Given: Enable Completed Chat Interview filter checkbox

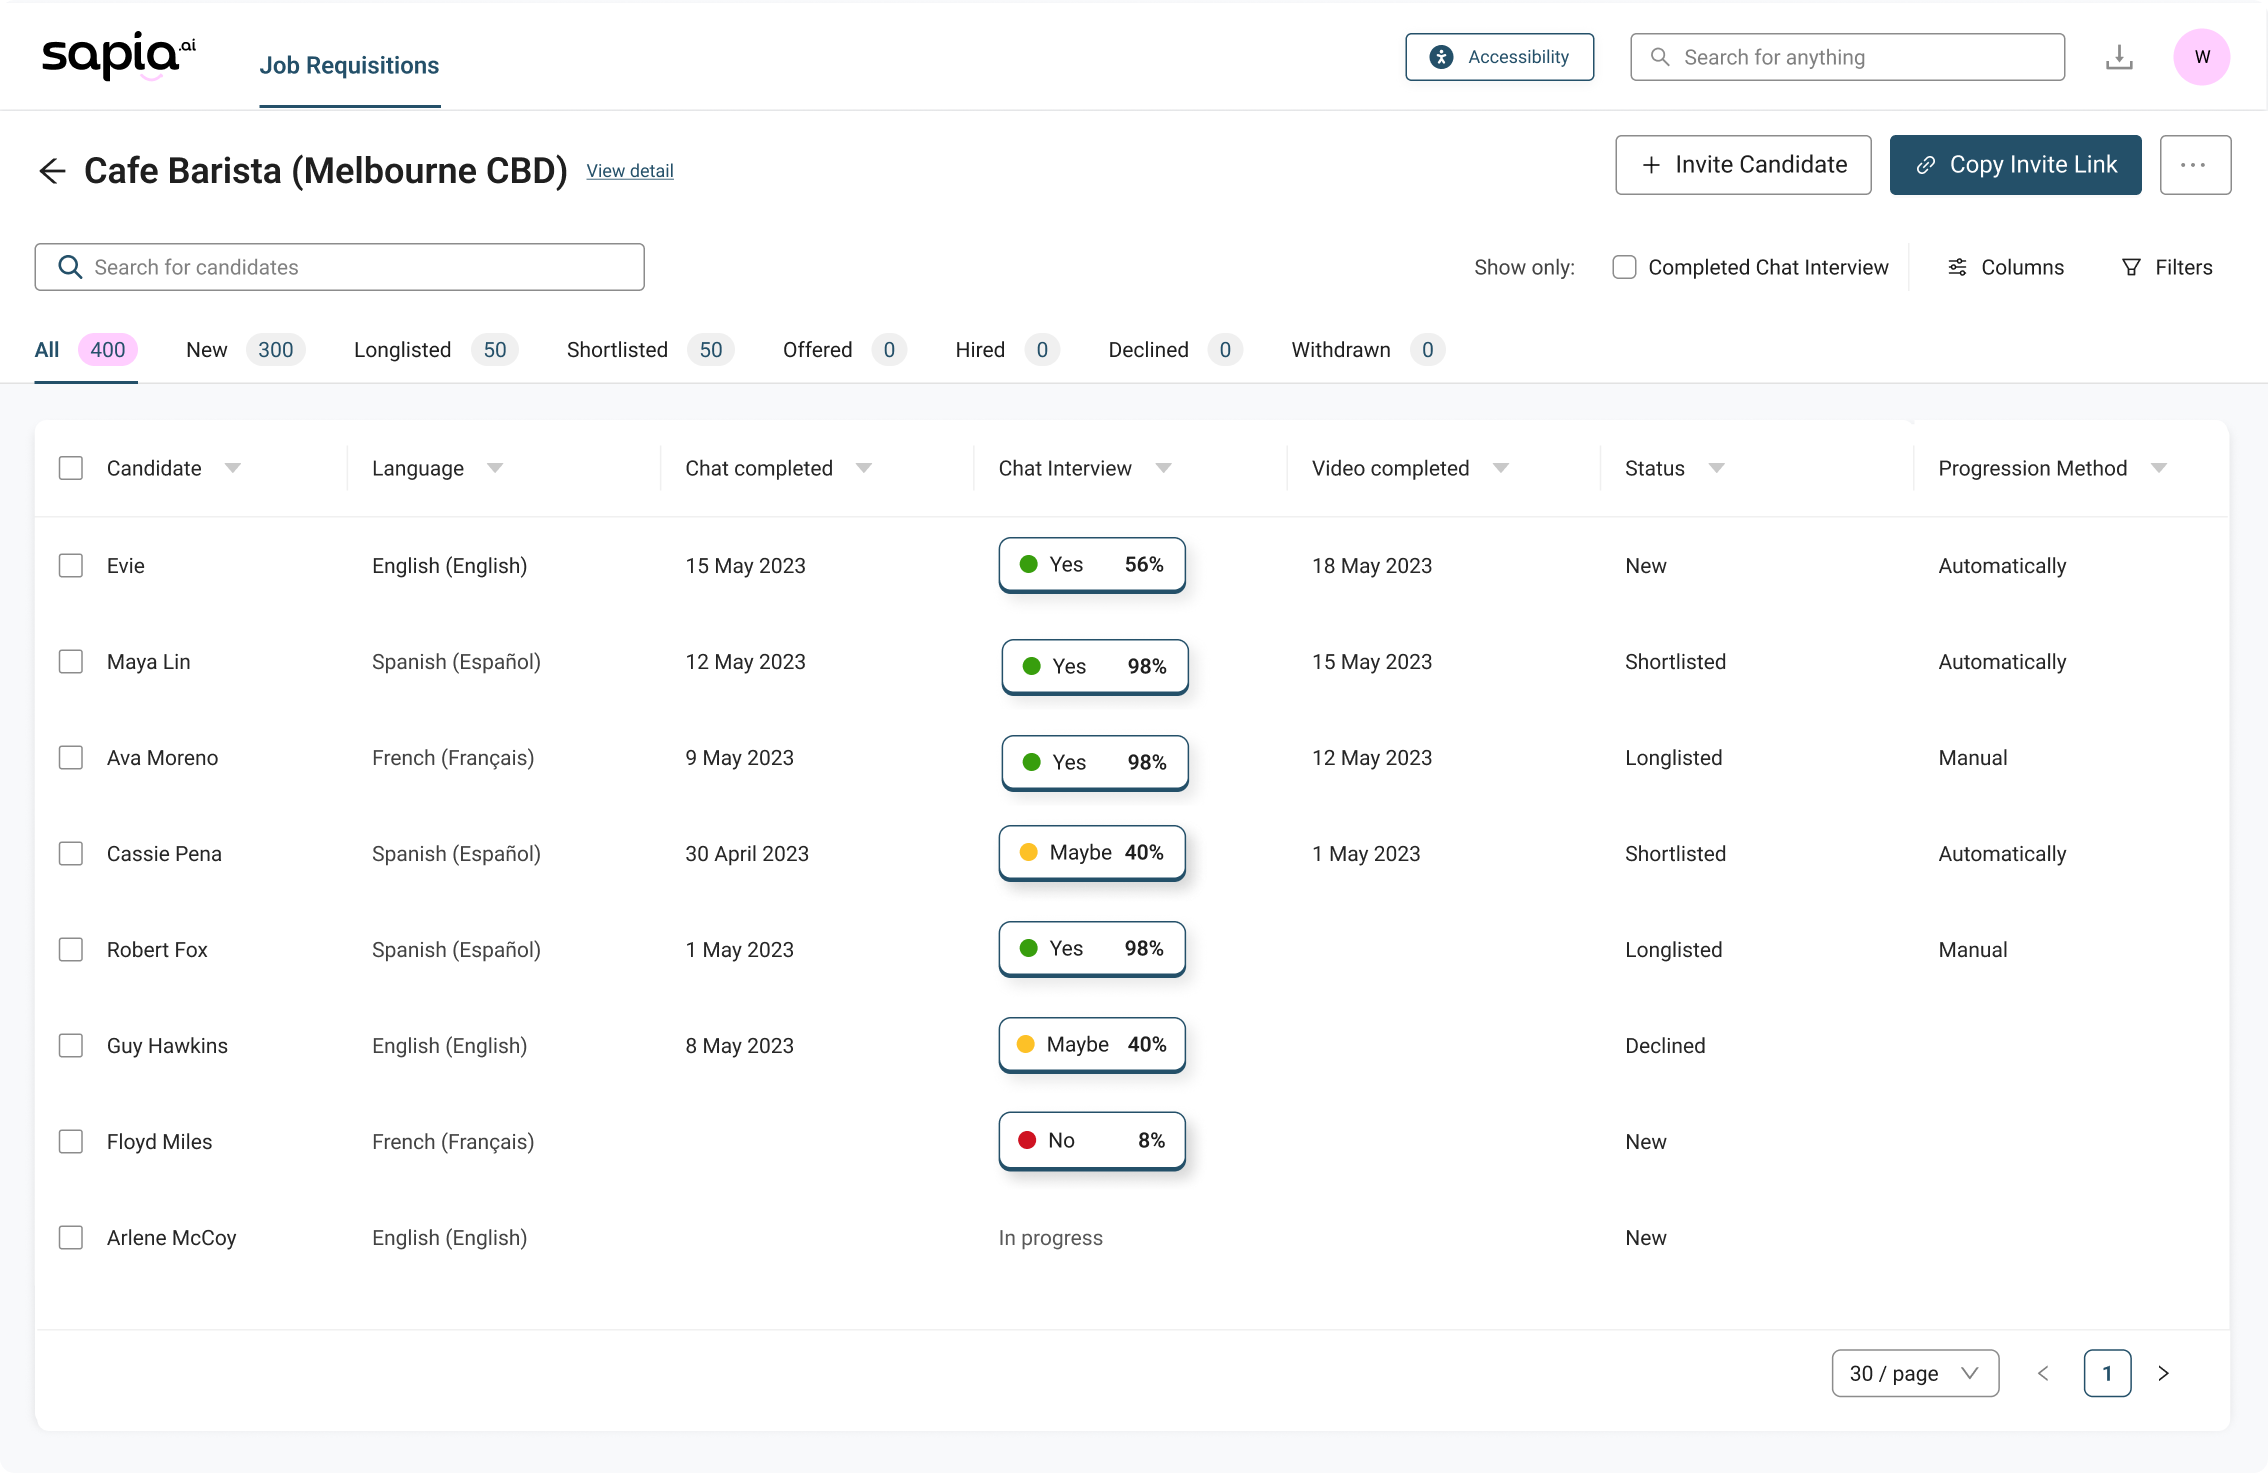Looking at the screenshot, I should [x=1624, y=267].
